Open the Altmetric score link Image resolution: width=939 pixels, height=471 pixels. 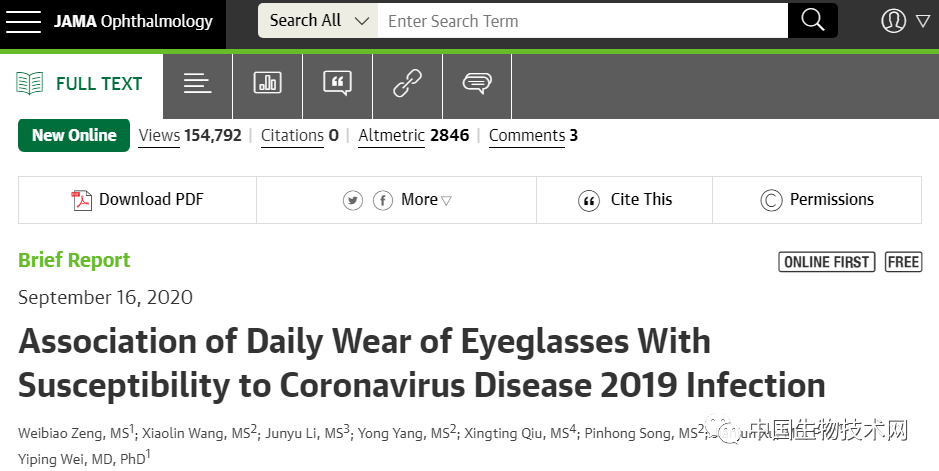click(x=413, y=136)
